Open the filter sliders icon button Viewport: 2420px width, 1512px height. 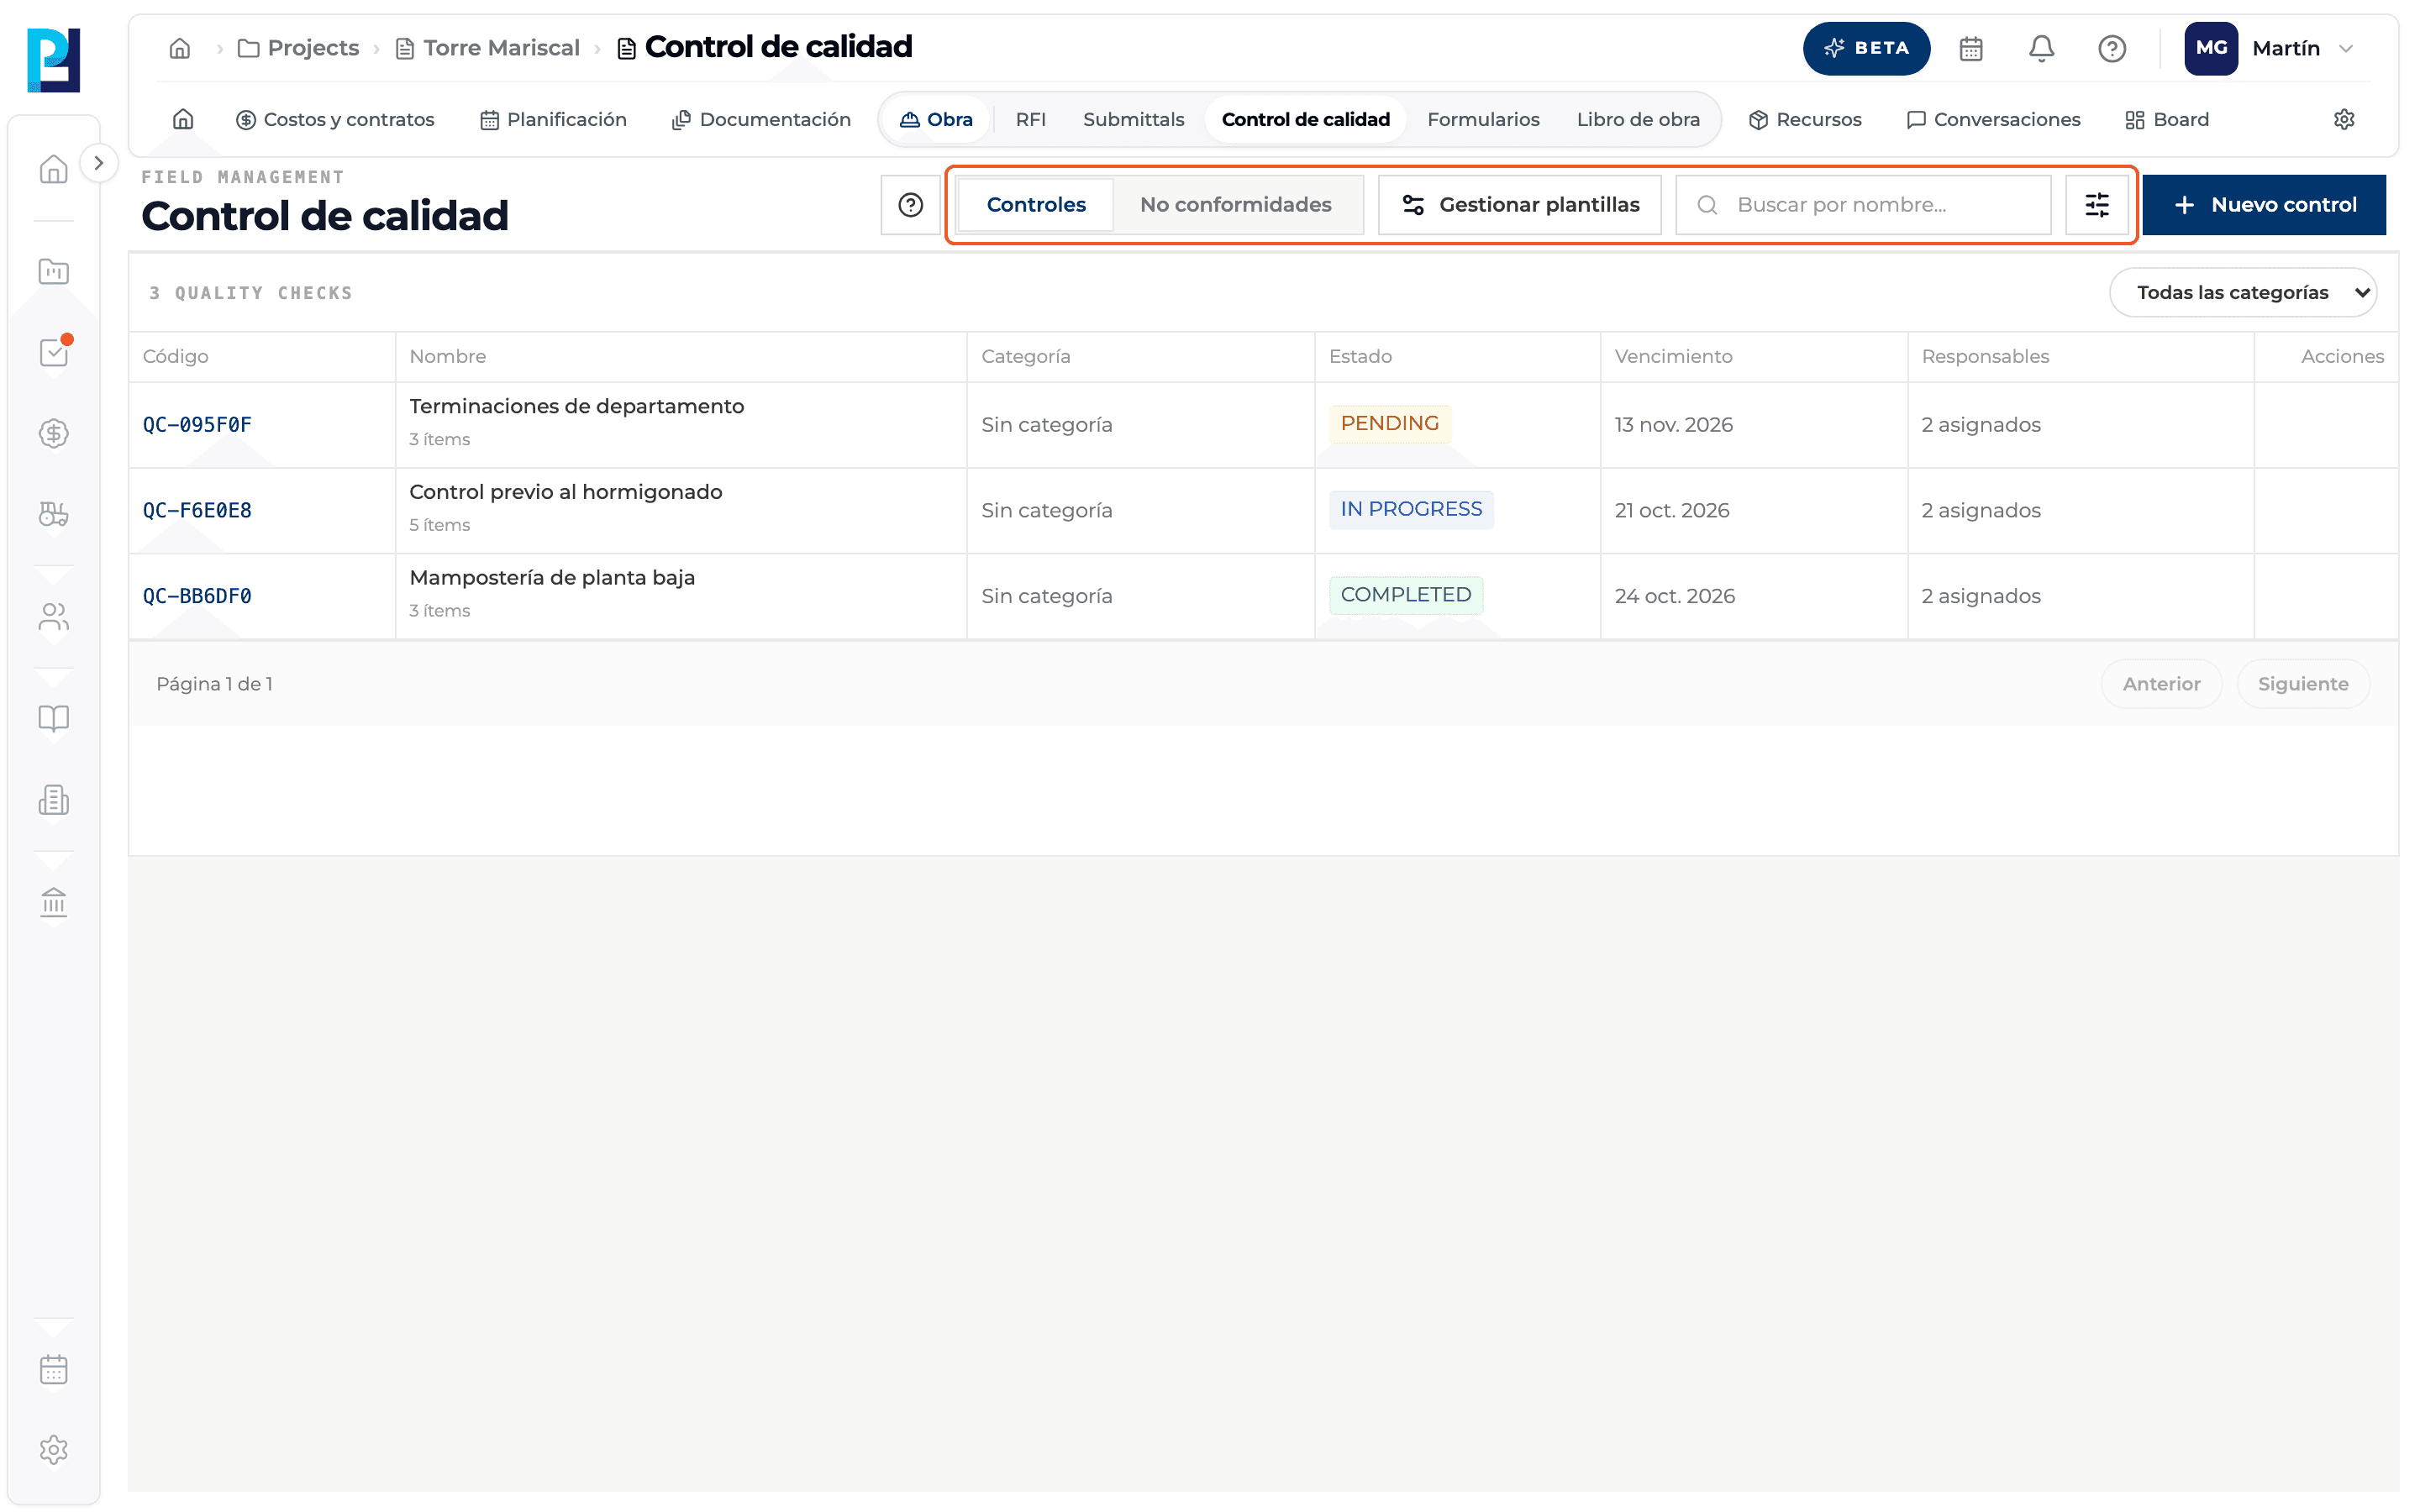point(2097,205)
